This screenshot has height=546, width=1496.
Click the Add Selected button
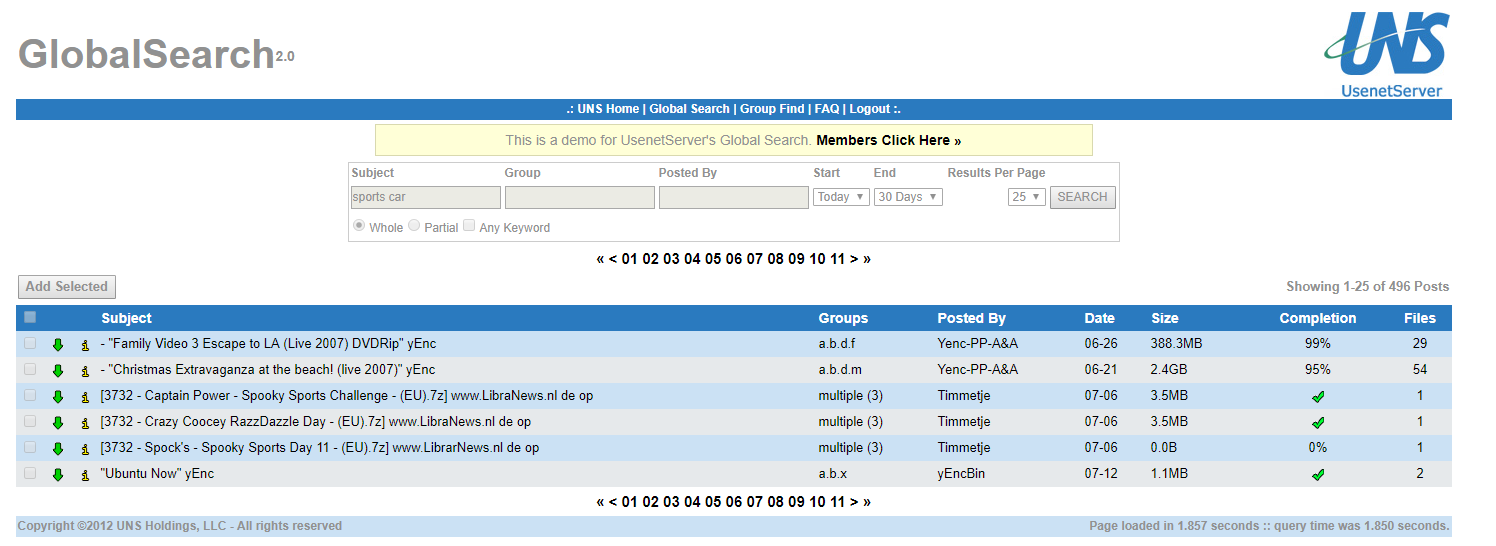67,287
